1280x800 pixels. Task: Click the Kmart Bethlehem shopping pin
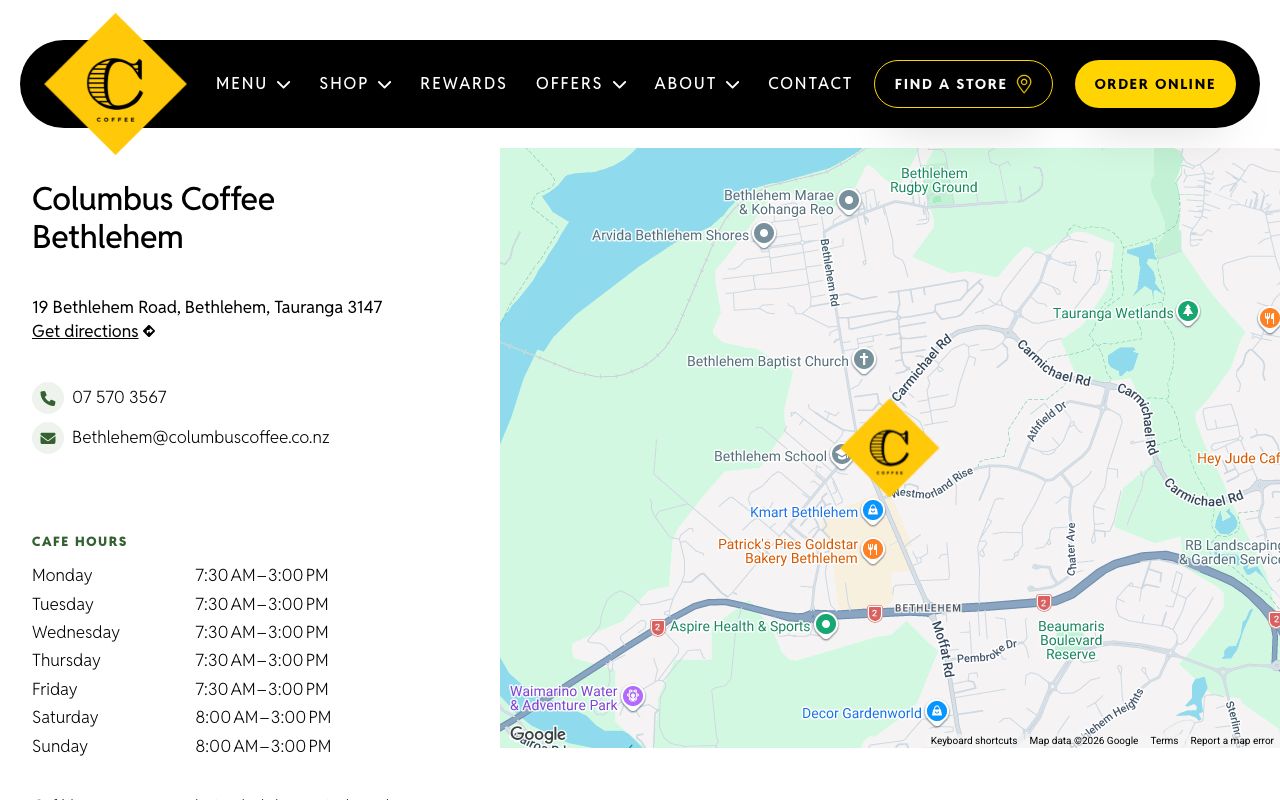point(873,512)
